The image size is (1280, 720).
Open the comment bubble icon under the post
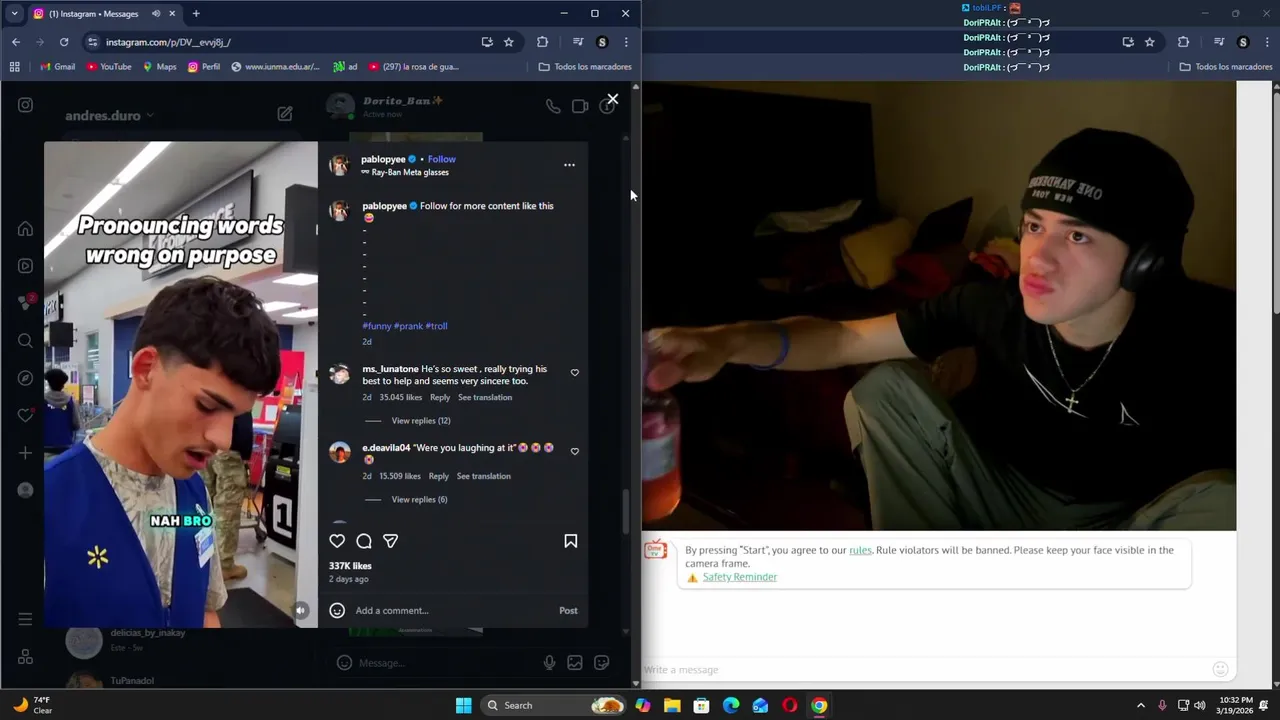coord(364,541)
